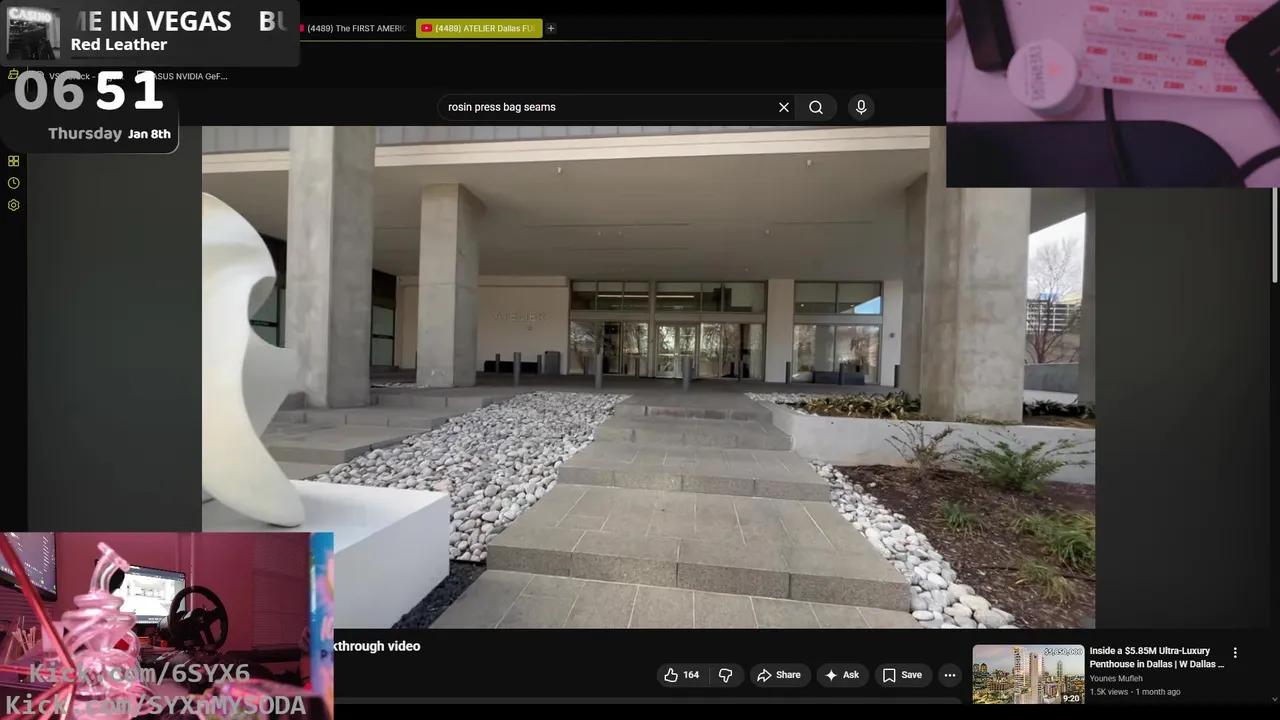Viewport: 1280px width, 720px height.
Task: Open the W Dallas penthouse video thumbnail
Action: 1028,675
